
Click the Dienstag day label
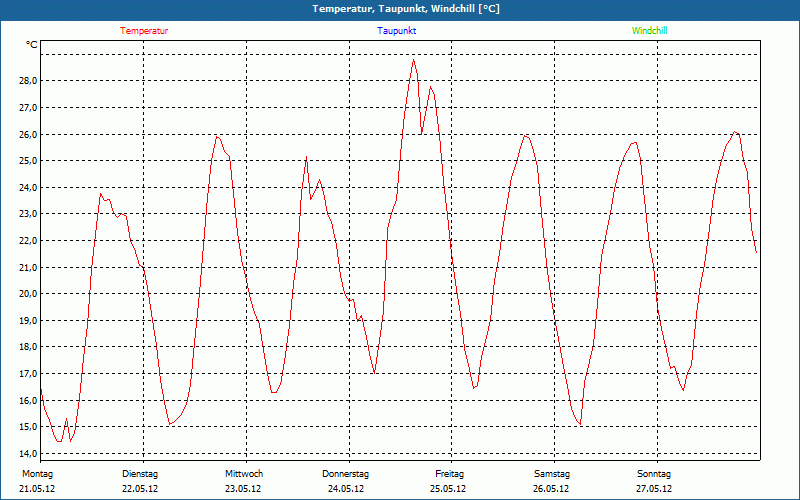[140, 474]
